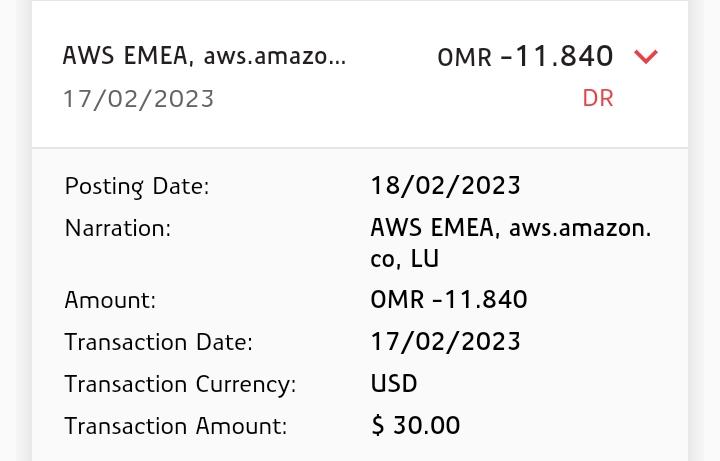
Task: Click the truncated AWS EMEA merchant title
Action: coord(204,56)
